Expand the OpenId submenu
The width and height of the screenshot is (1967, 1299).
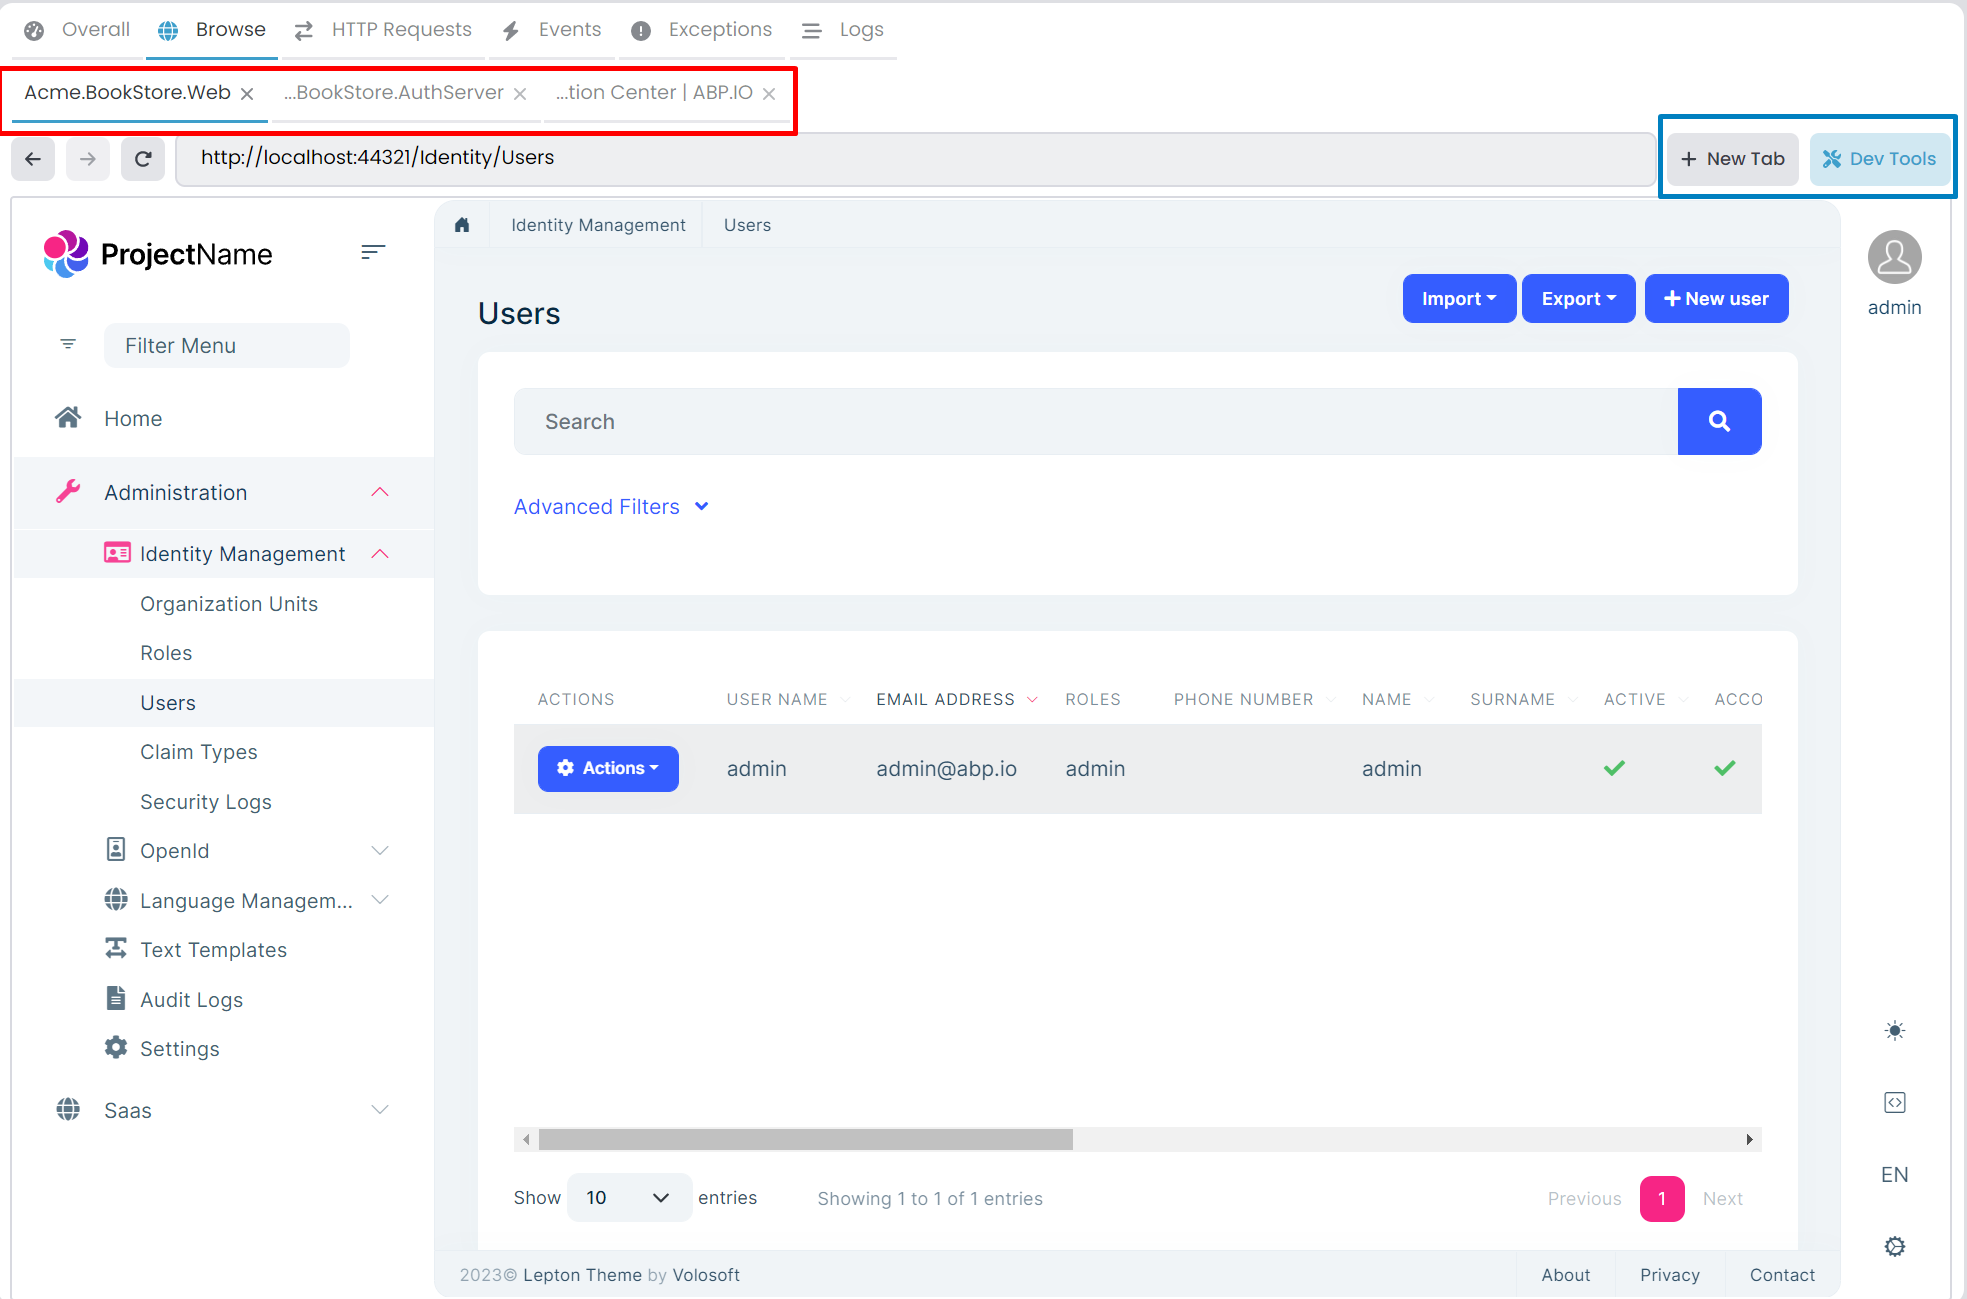coord(380,851)
